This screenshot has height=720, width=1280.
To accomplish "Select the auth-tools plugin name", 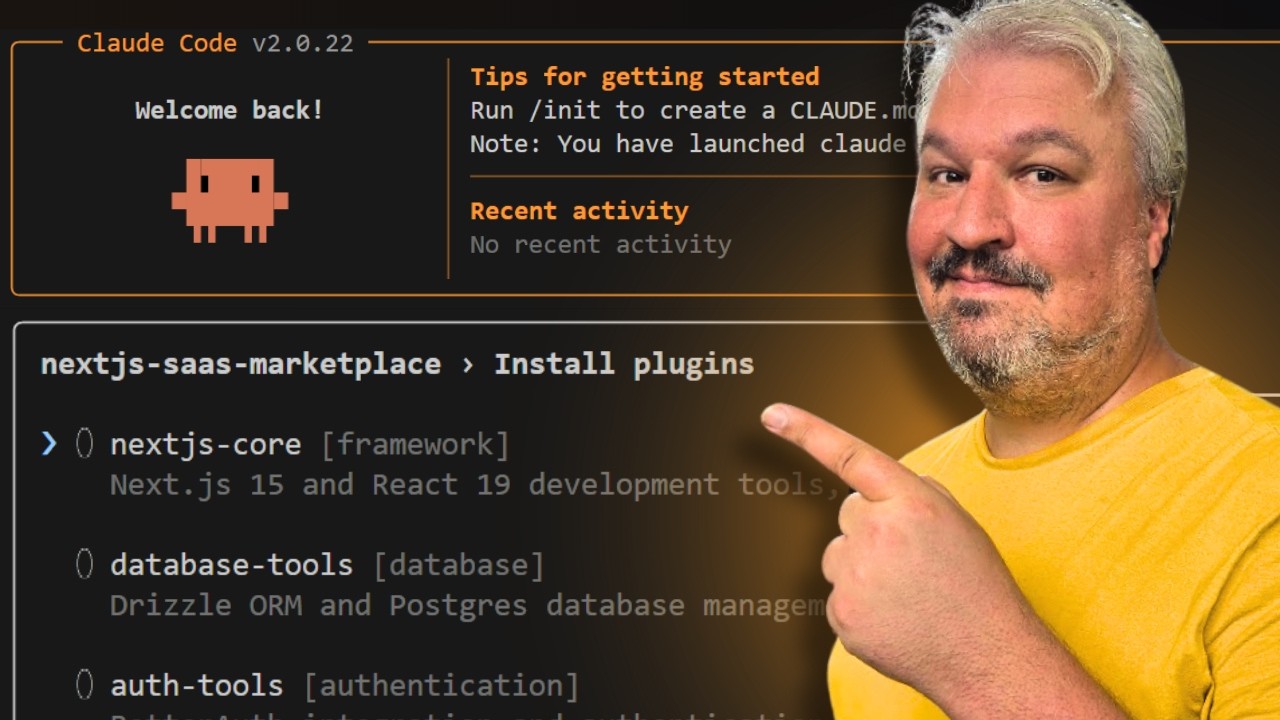I will (197, 684).
